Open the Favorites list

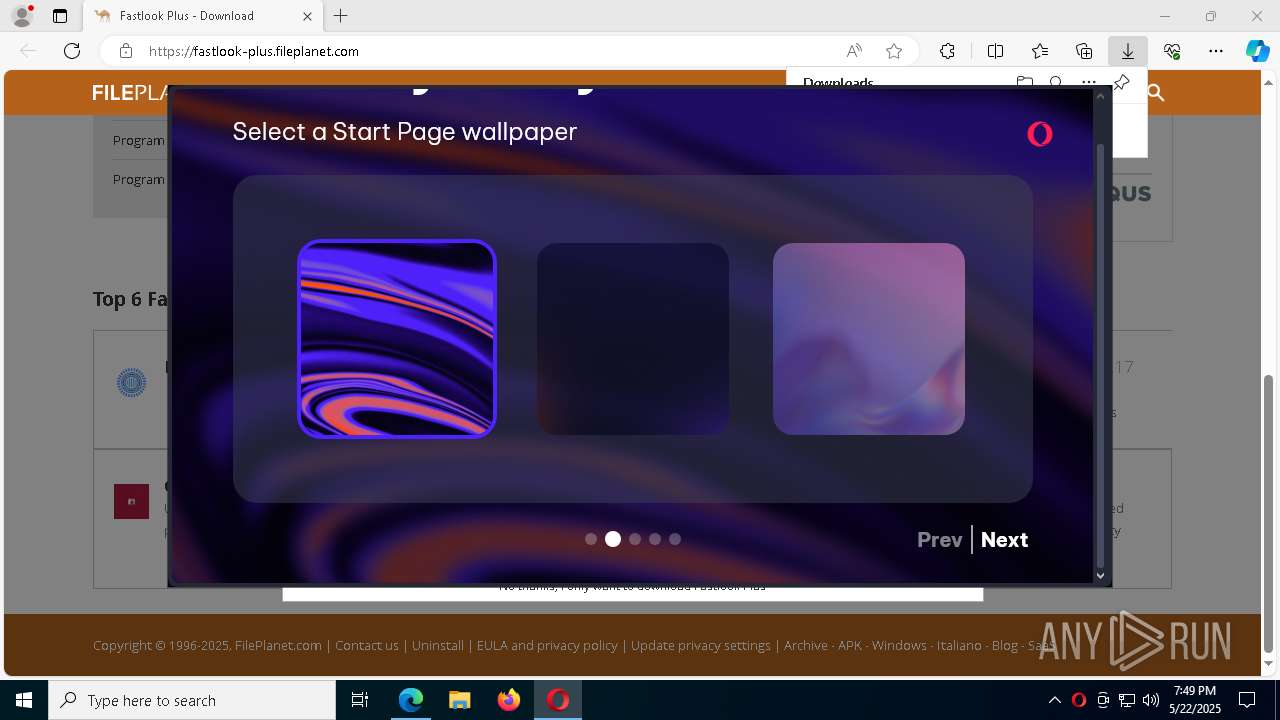1040,51
